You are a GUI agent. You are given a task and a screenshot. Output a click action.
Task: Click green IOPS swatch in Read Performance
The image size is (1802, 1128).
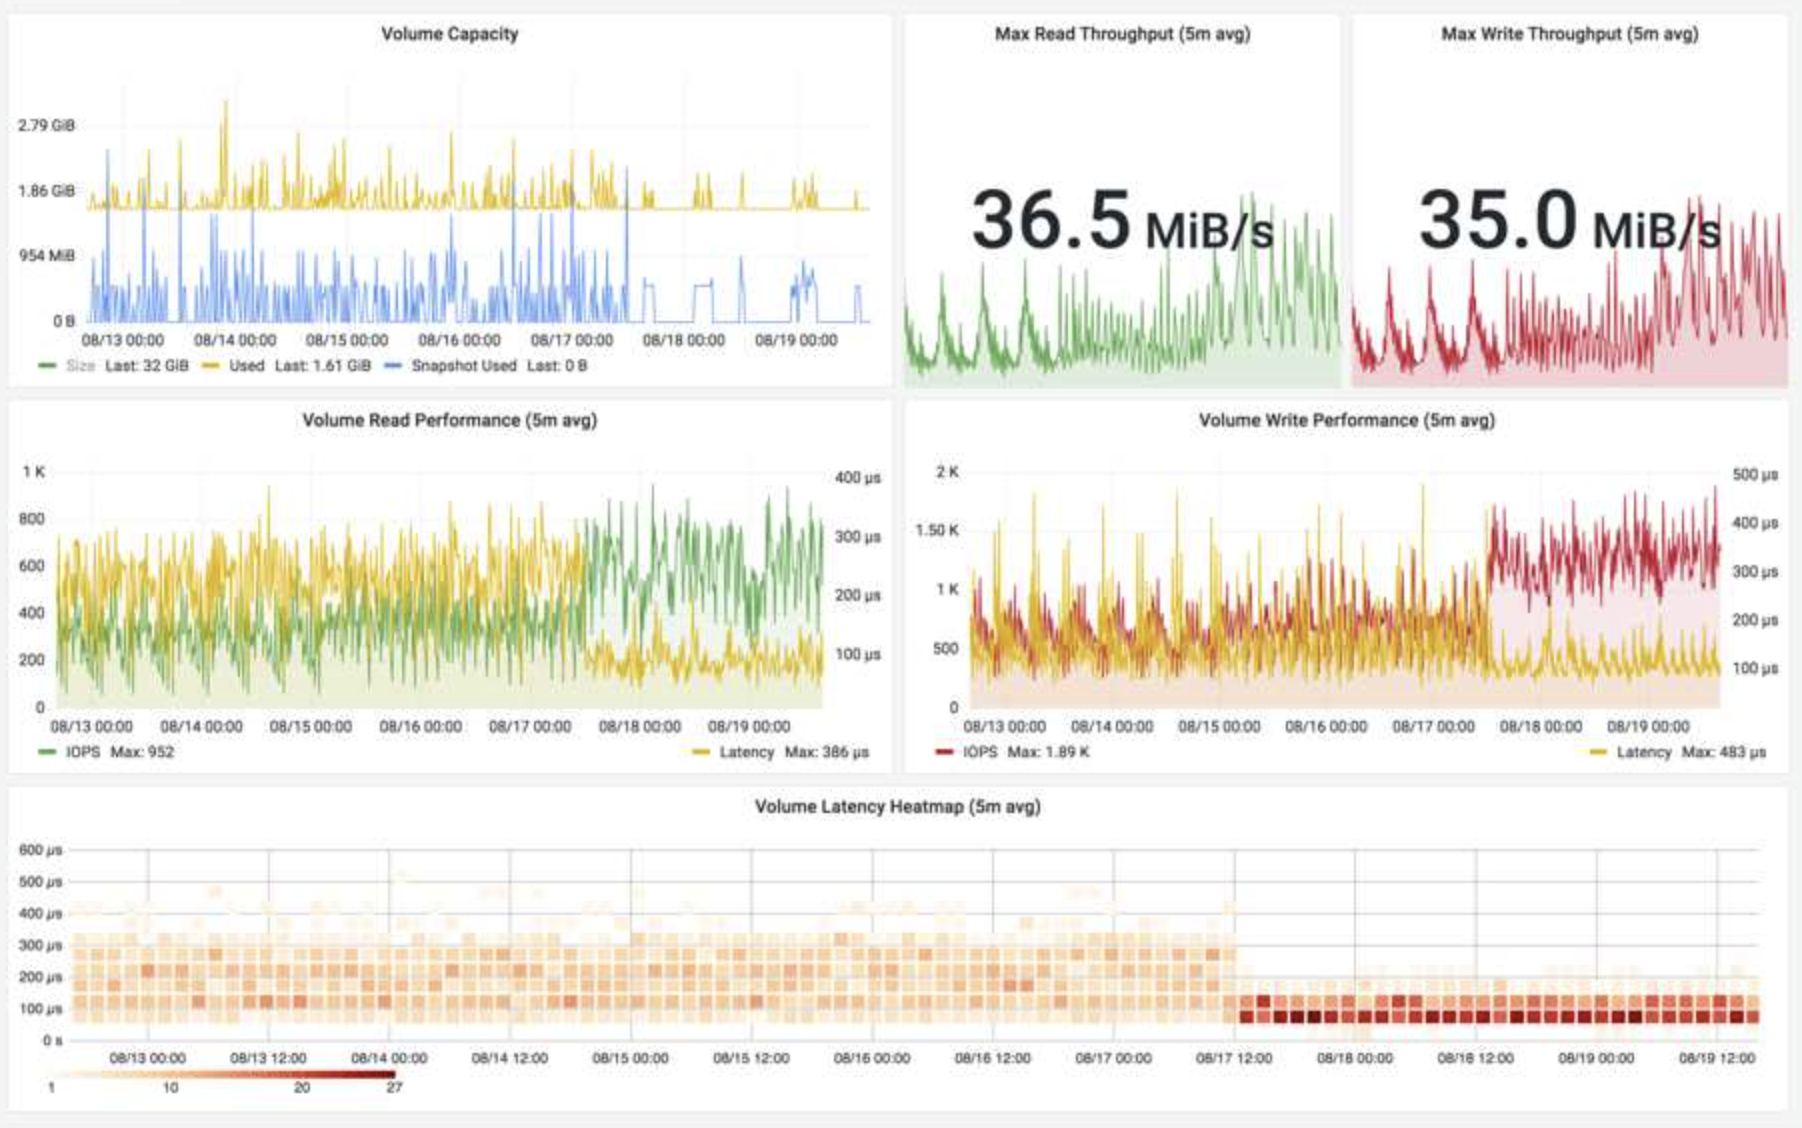(x=46, y=752)
